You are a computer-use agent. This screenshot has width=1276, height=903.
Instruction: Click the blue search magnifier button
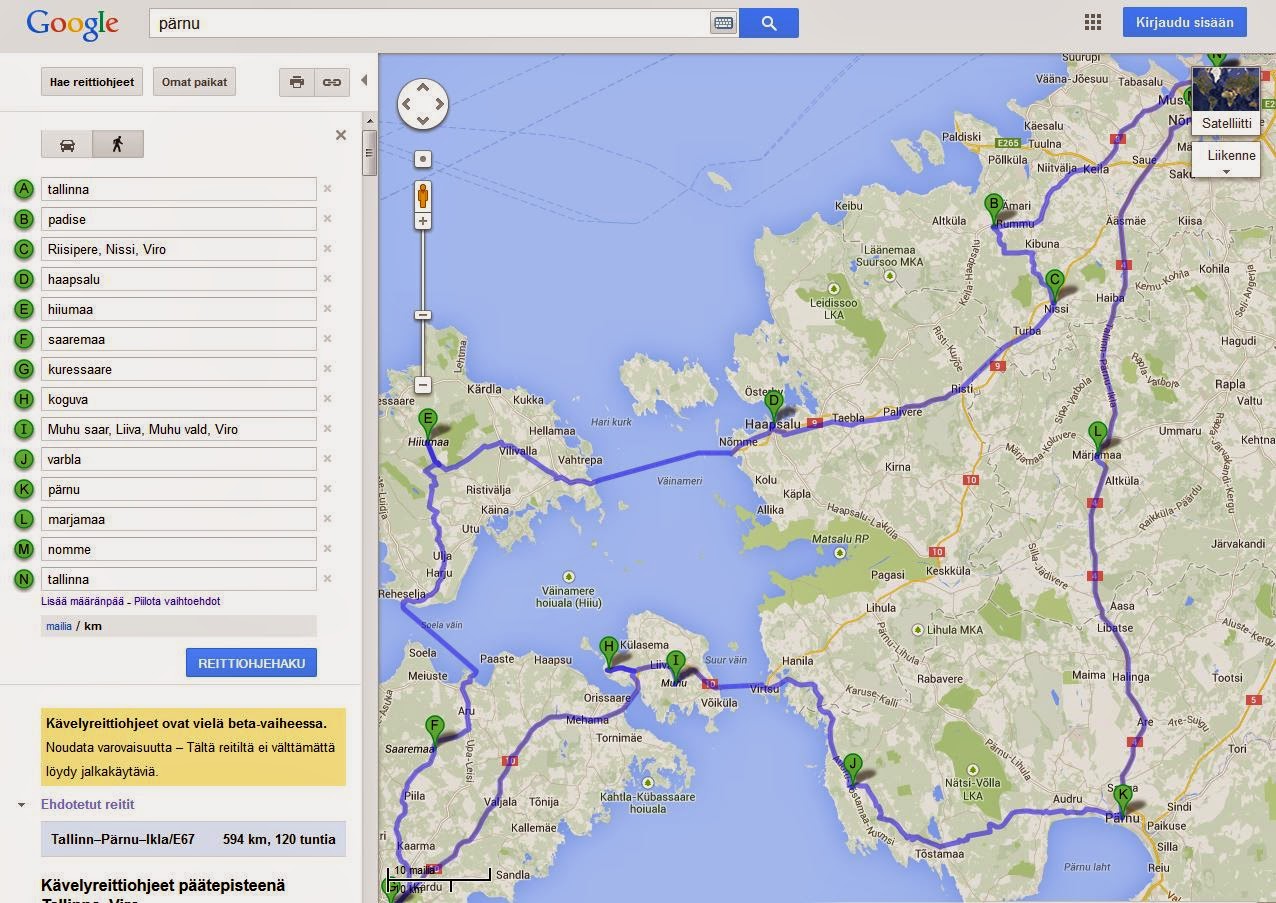pos(769,23)
